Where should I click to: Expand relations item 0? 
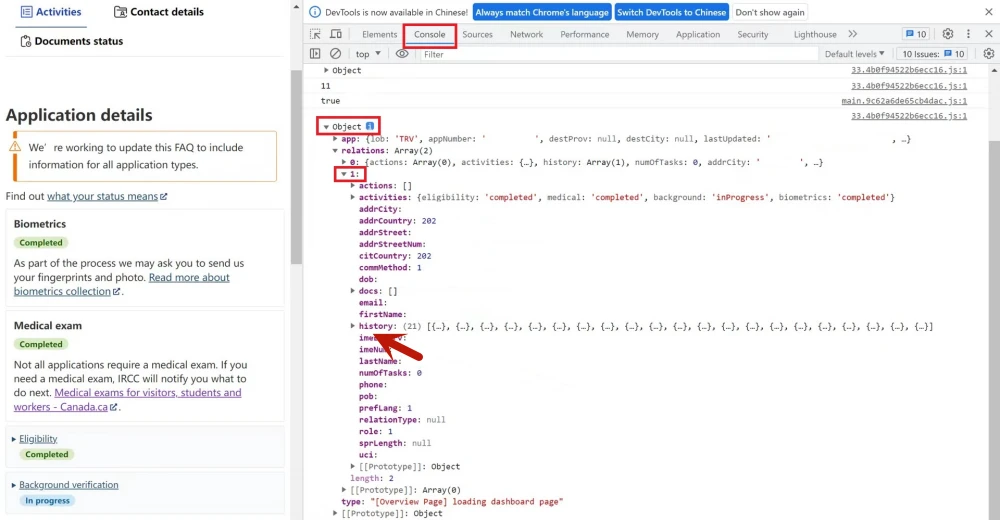tap(344, 162)
